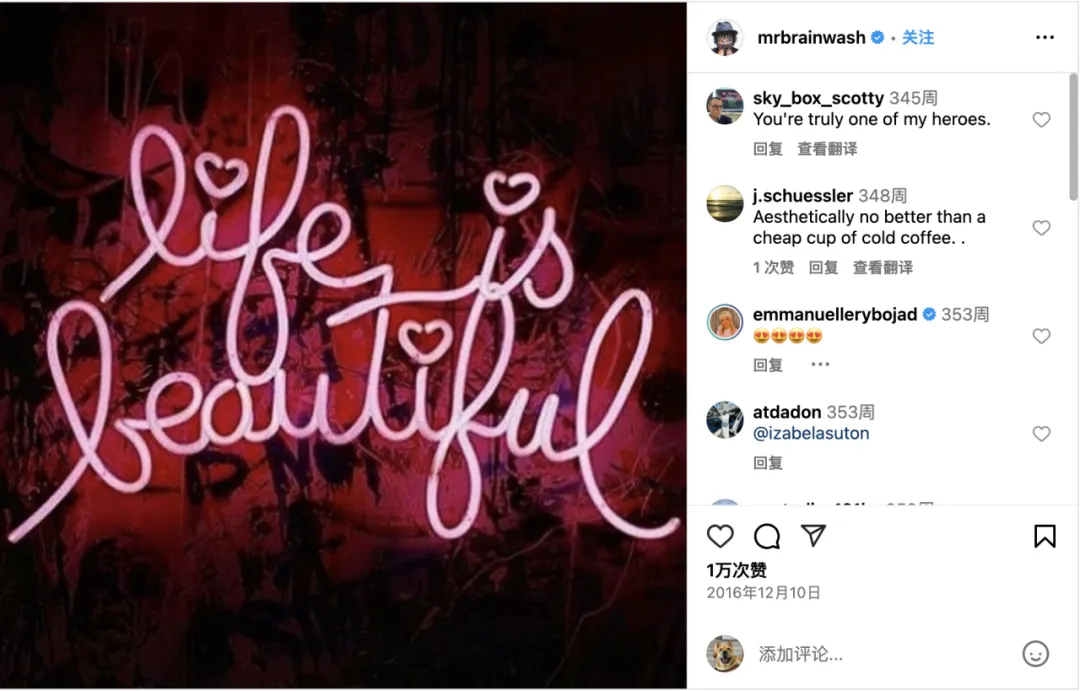
Task: Open the comment bubble icon
Action: click(767, 536)
